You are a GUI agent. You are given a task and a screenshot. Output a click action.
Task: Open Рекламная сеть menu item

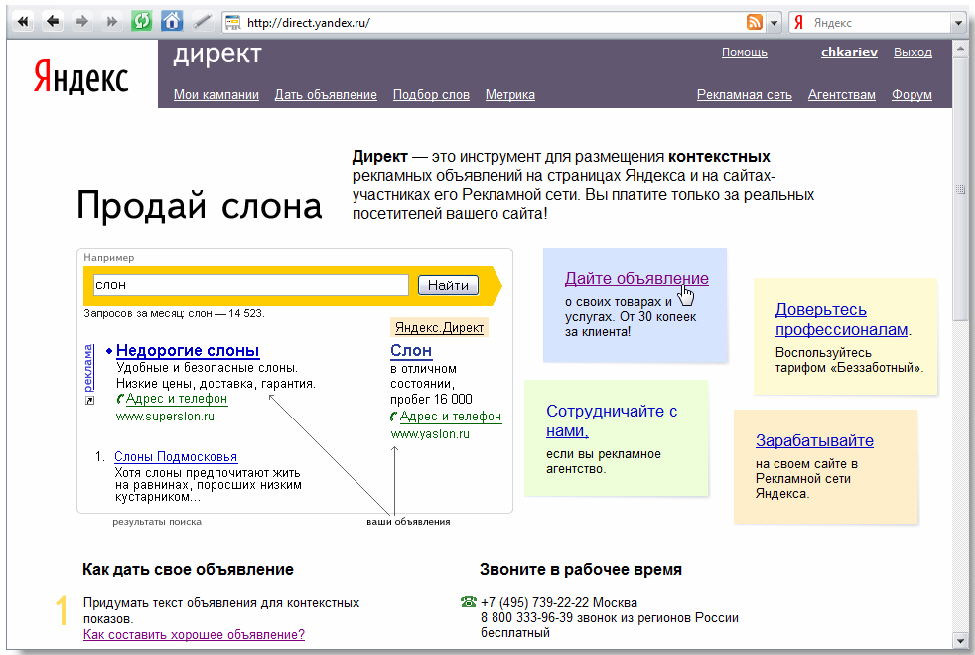tap(744, 95)
